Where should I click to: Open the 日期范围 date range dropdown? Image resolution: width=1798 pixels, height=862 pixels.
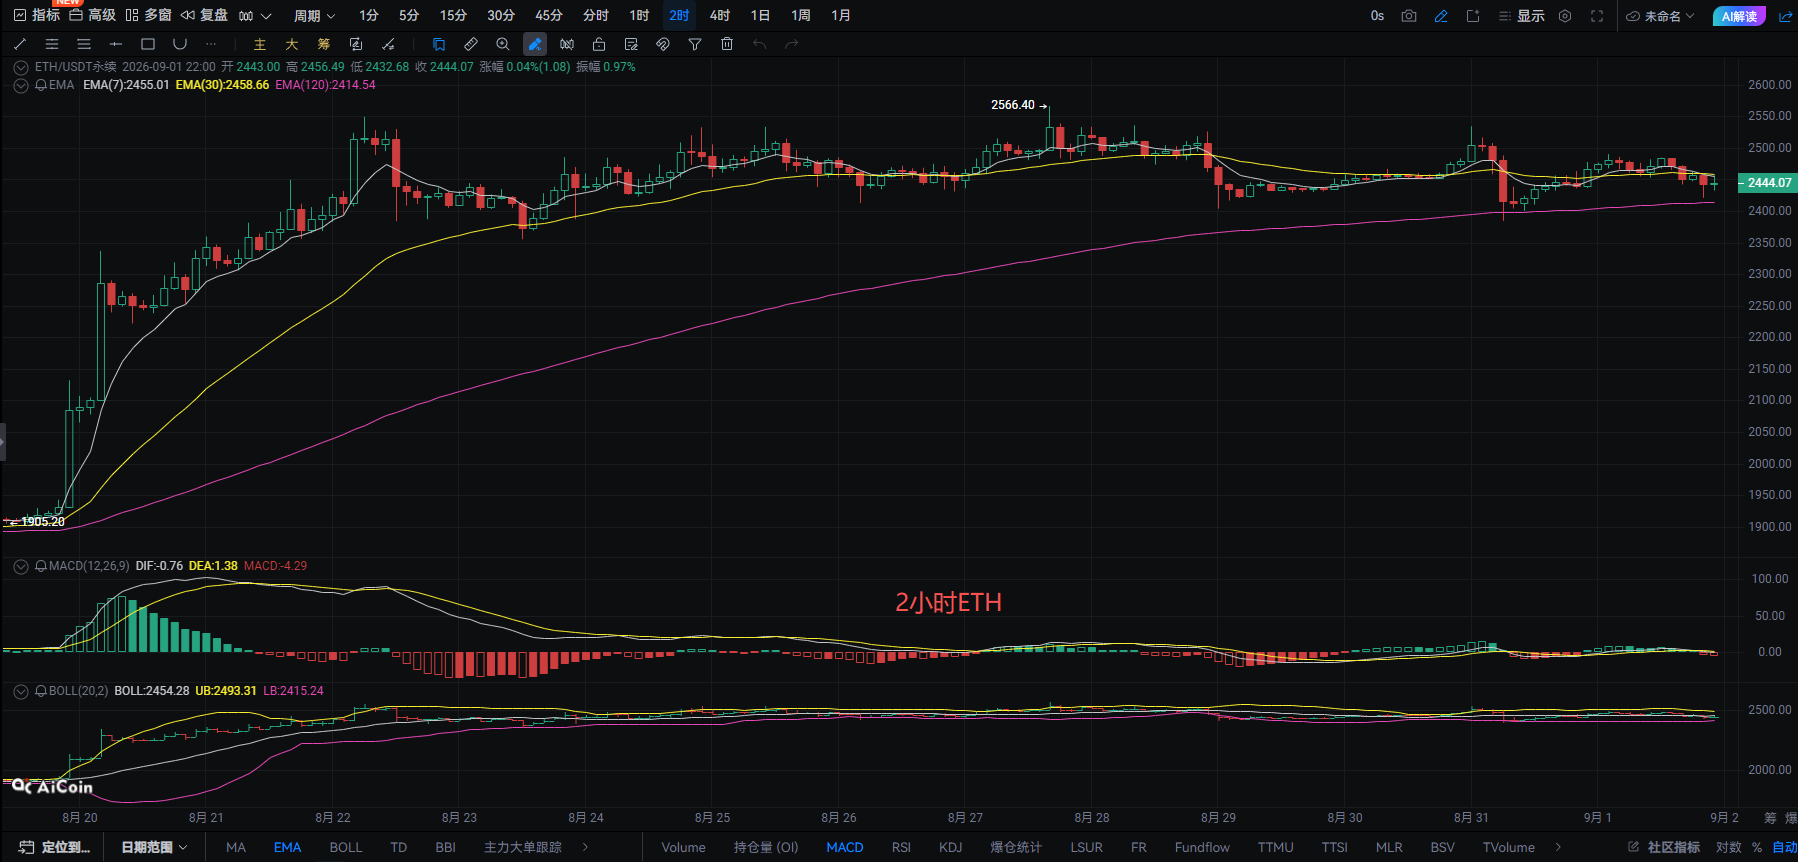pos(154,847)
